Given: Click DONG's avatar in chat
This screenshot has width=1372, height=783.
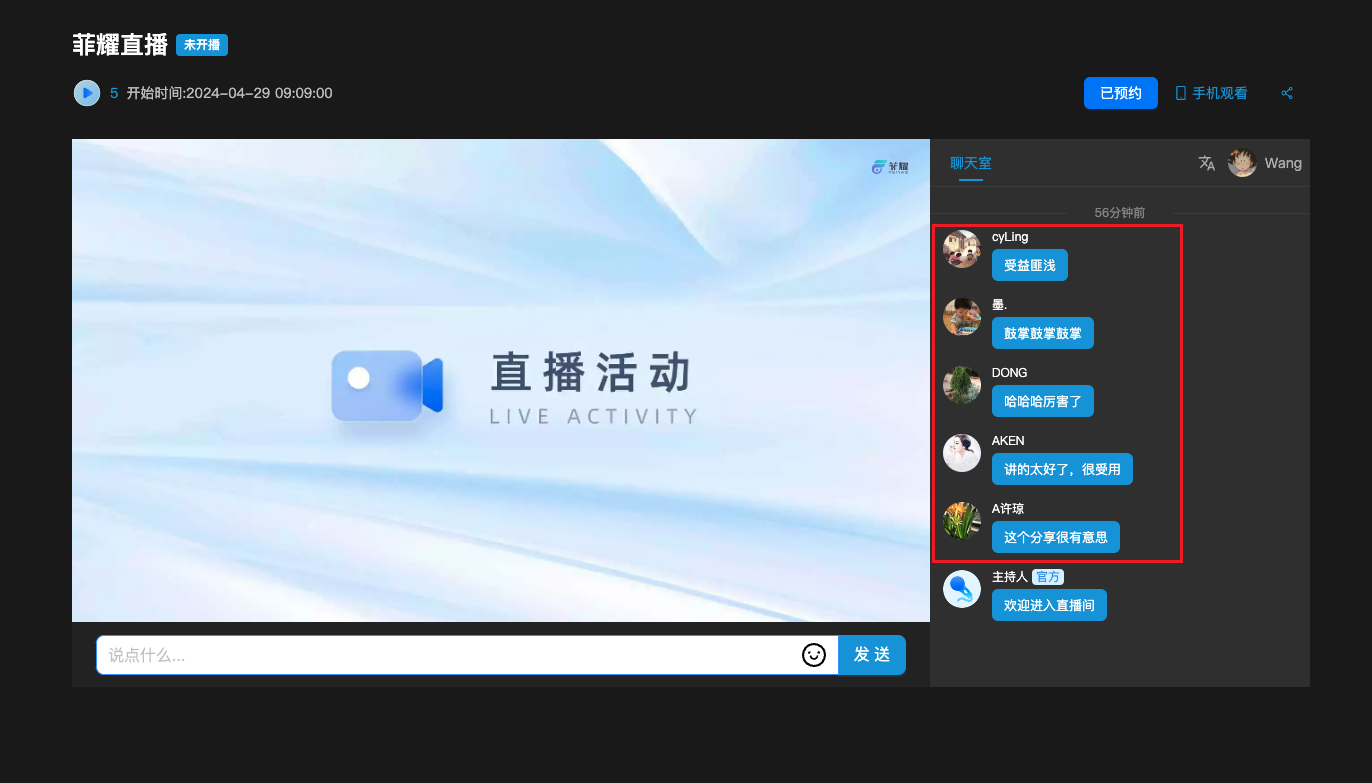Looking at the screenshot, I should pyautogui.click(x=962, y=385).
